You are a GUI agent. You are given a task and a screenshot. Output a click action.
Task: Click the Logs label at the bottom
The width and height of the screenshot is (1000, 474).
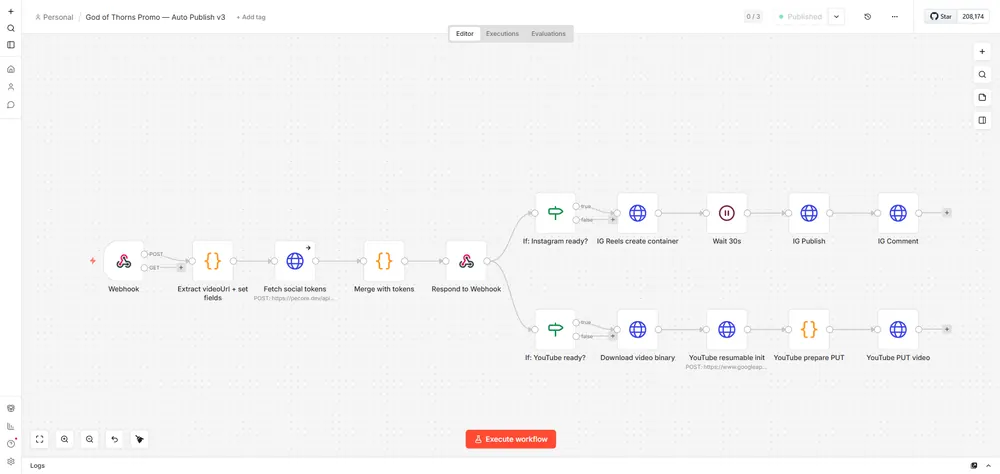coord(38,466)
